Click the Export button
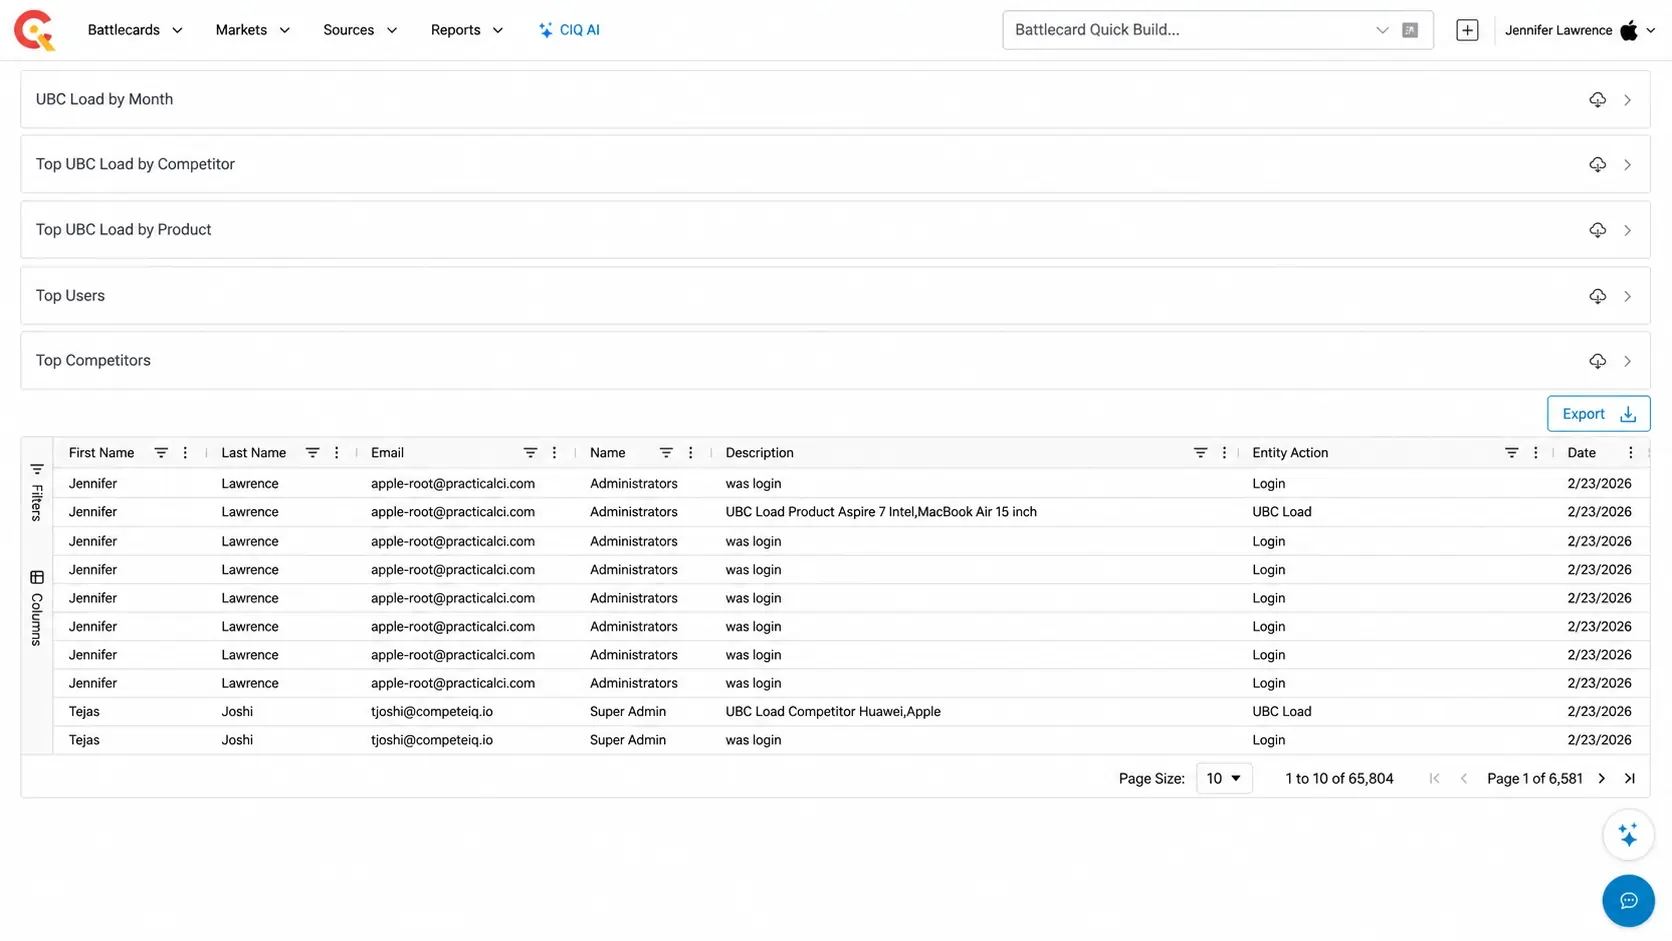This screenshot has height=941, width=1672. 1598,414
